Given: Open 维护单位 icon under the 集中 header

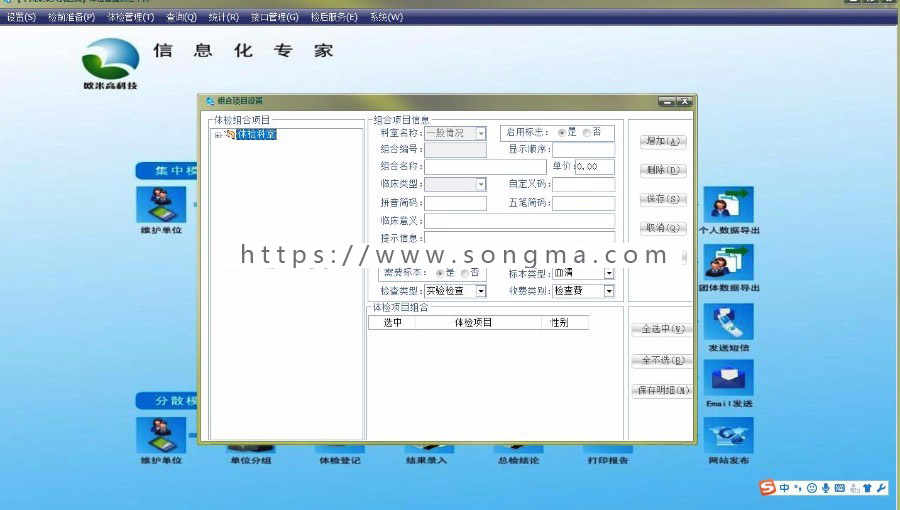Looking at the screenshot, I should coord(161,204).
